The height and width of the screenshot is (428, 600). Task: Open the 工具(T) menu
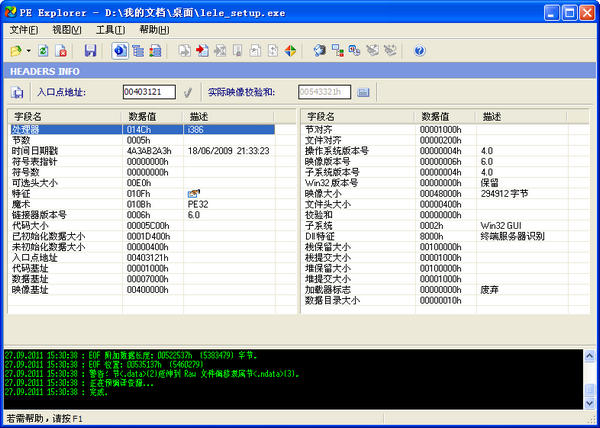[109, 30]
